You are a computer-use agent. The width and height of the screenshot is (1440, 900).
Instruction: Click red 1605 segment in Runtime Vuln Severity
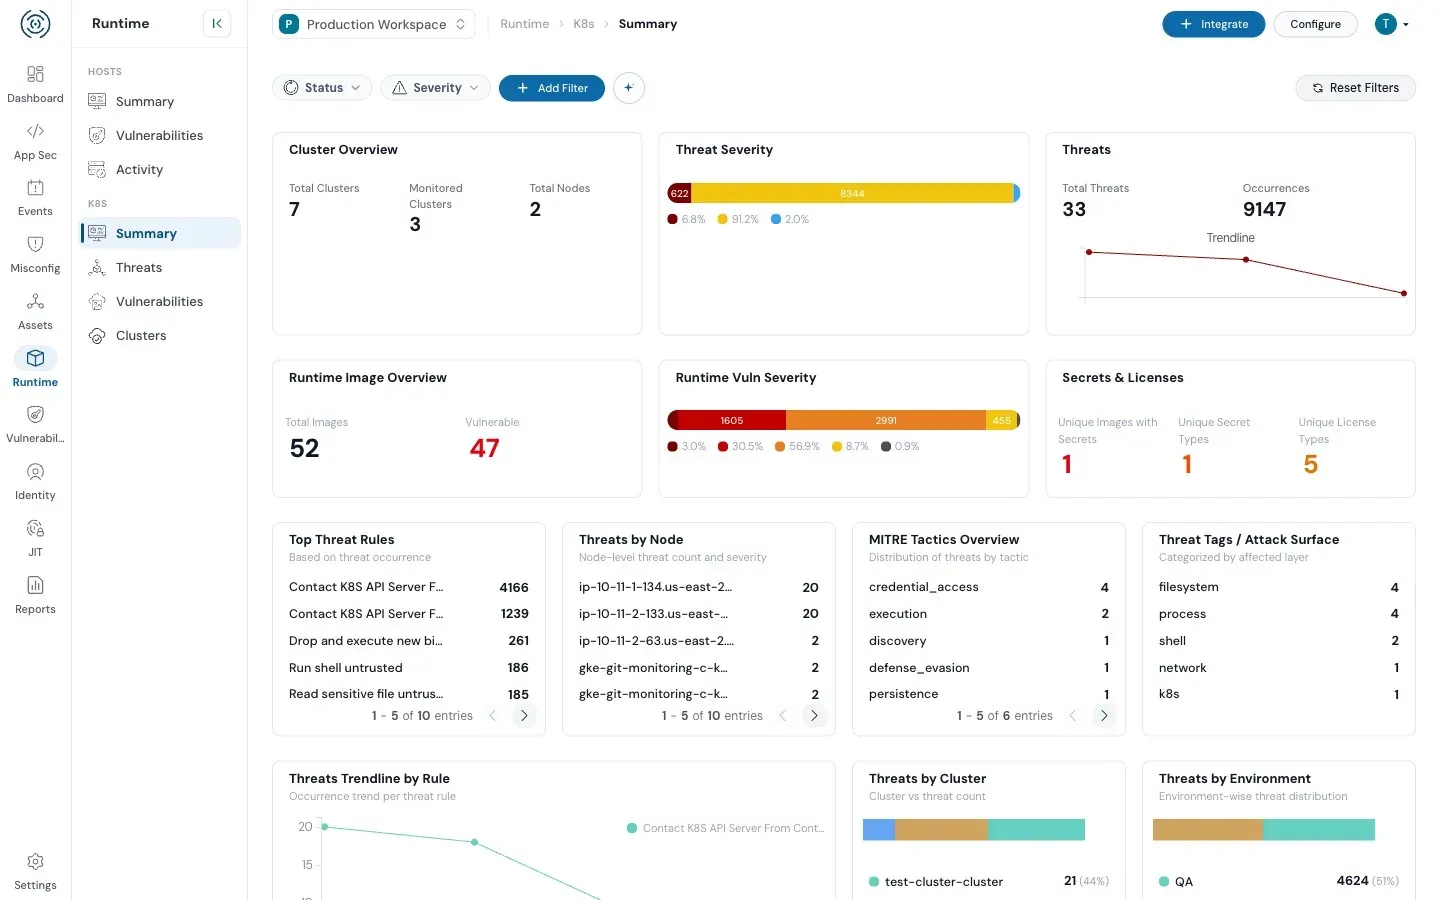pos(732,420)
